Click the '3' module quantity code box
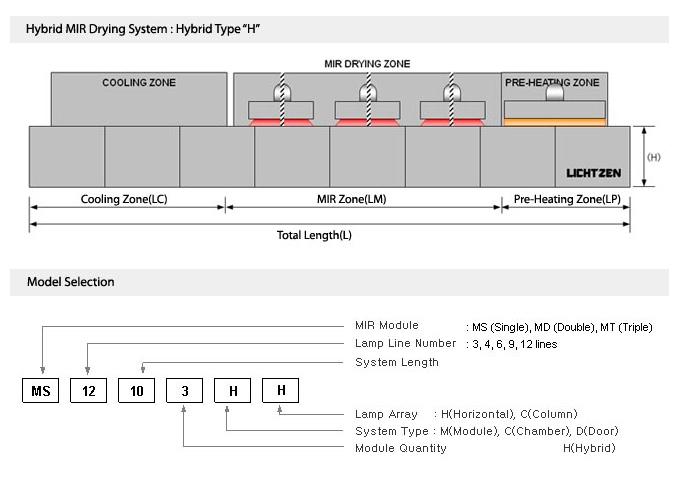The width and height of the screenshot is (680, 480). click(x=185, y=391)
